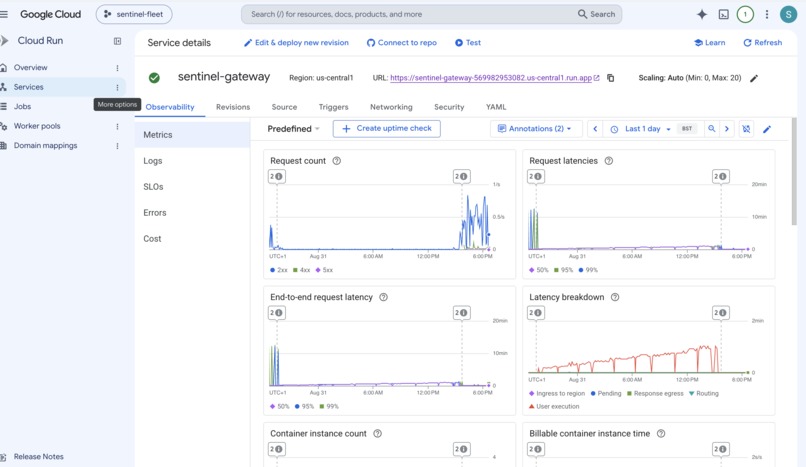Toggle Routing series in Latency breakdown legend
Viewport: 806px width, 467px height.
(704, 394)
